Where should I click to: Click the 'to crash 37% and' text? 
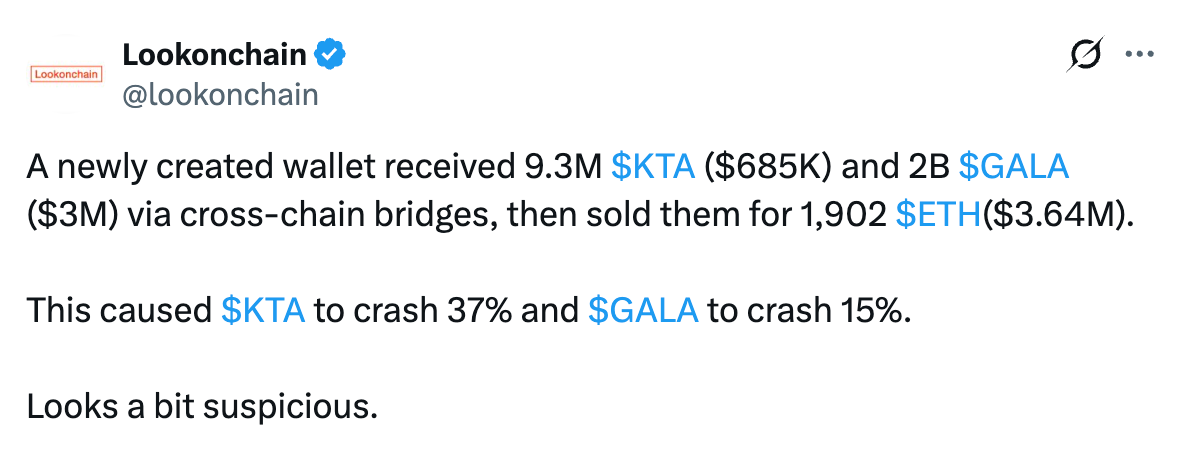pyautogui.click(x=446, y=311)
